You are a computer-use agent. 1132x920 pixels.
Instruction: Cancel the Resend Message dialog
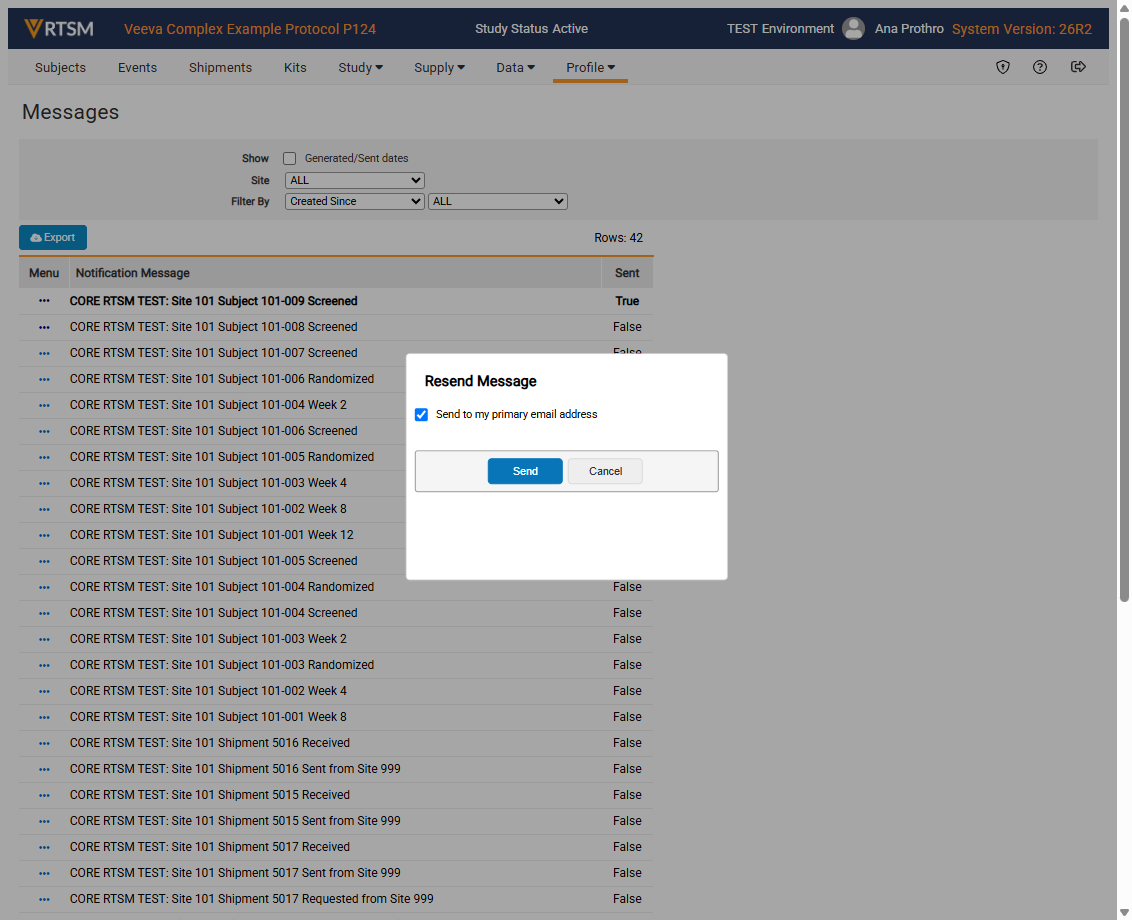pyautogui.click(x=605, y=471)
